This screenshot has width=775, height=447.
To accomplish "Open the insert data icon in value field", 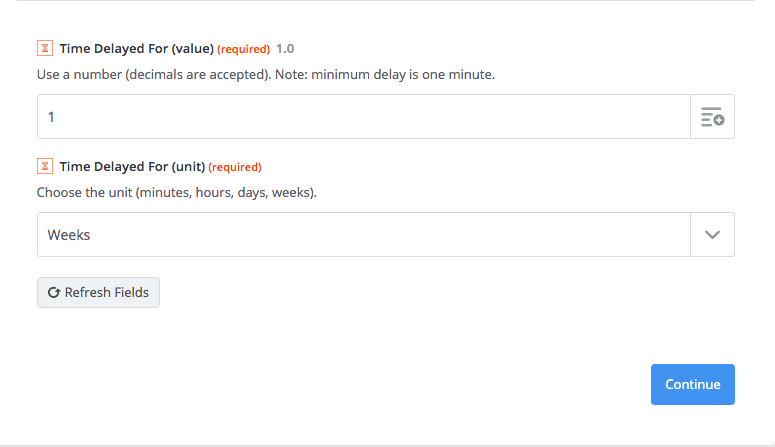I will click(712, 117).
